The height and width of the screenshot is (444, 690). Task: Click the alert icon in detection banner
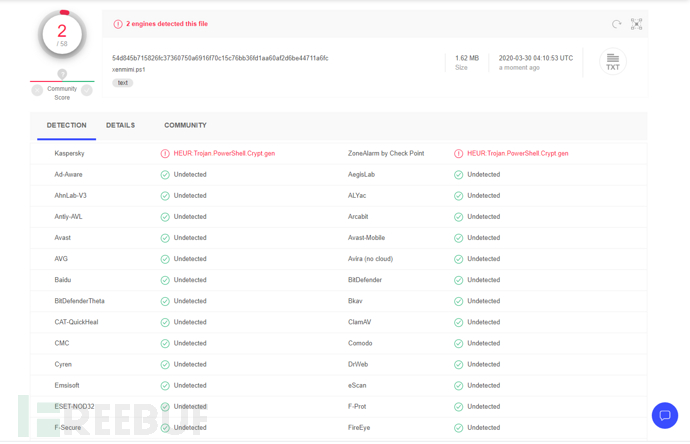tap(118, 24)
